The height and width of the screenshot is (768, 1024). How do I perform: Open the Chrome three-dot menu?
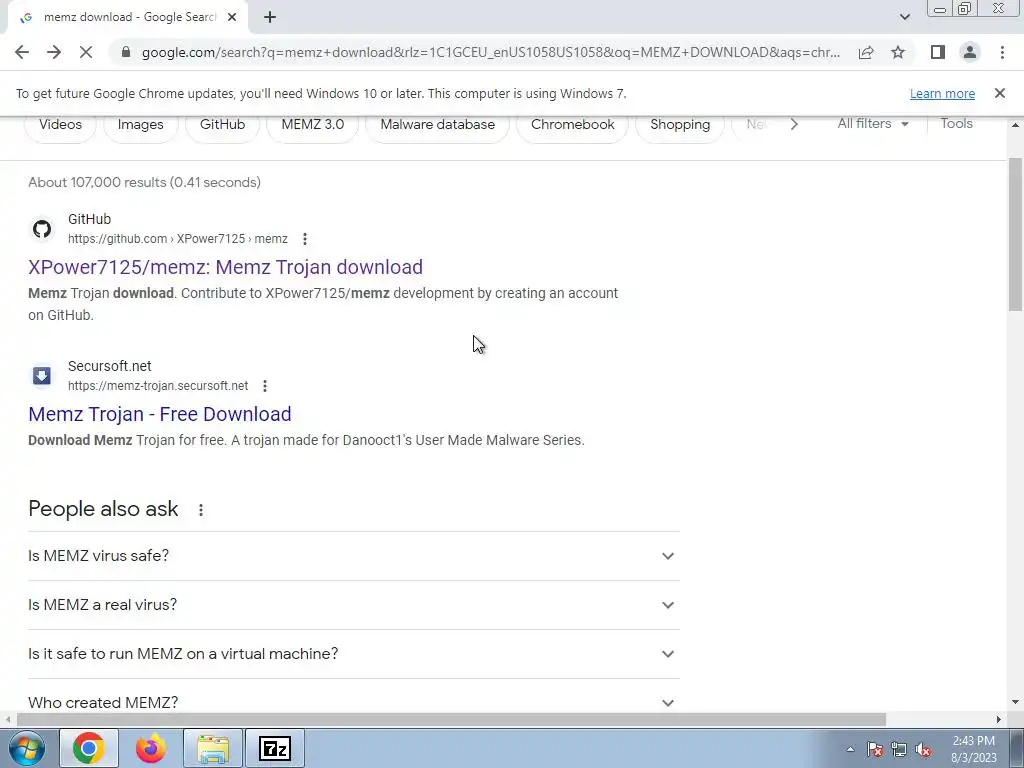(x=1002, y=52)
